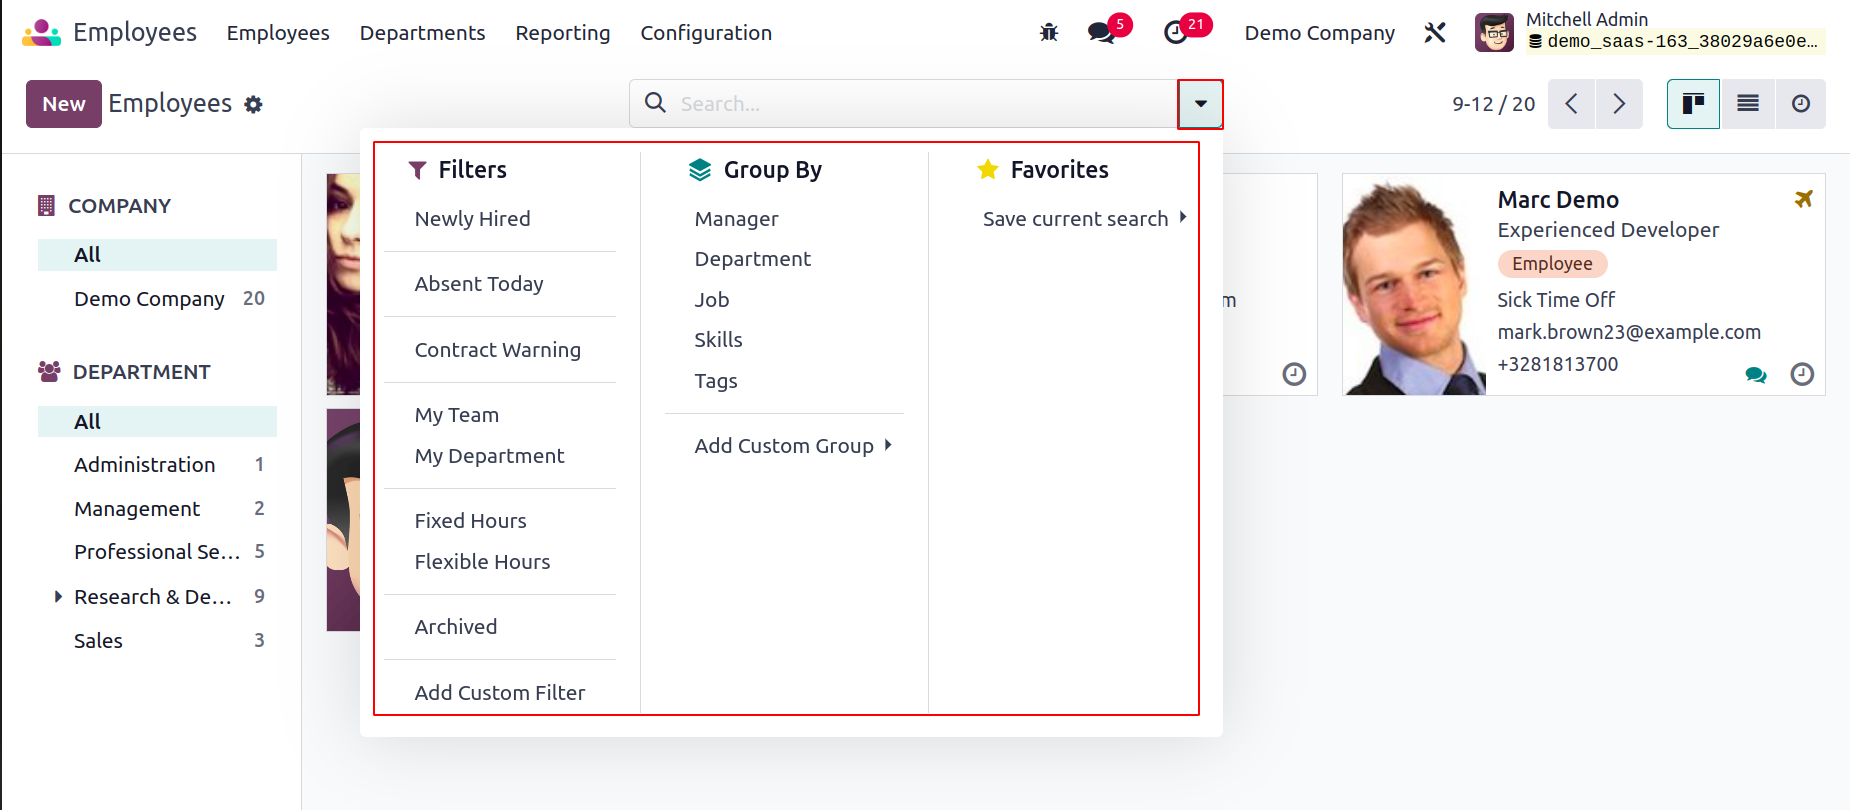Expand Save current search submenu
The width and height of the screenshot is (1850, 810).
1084,219
